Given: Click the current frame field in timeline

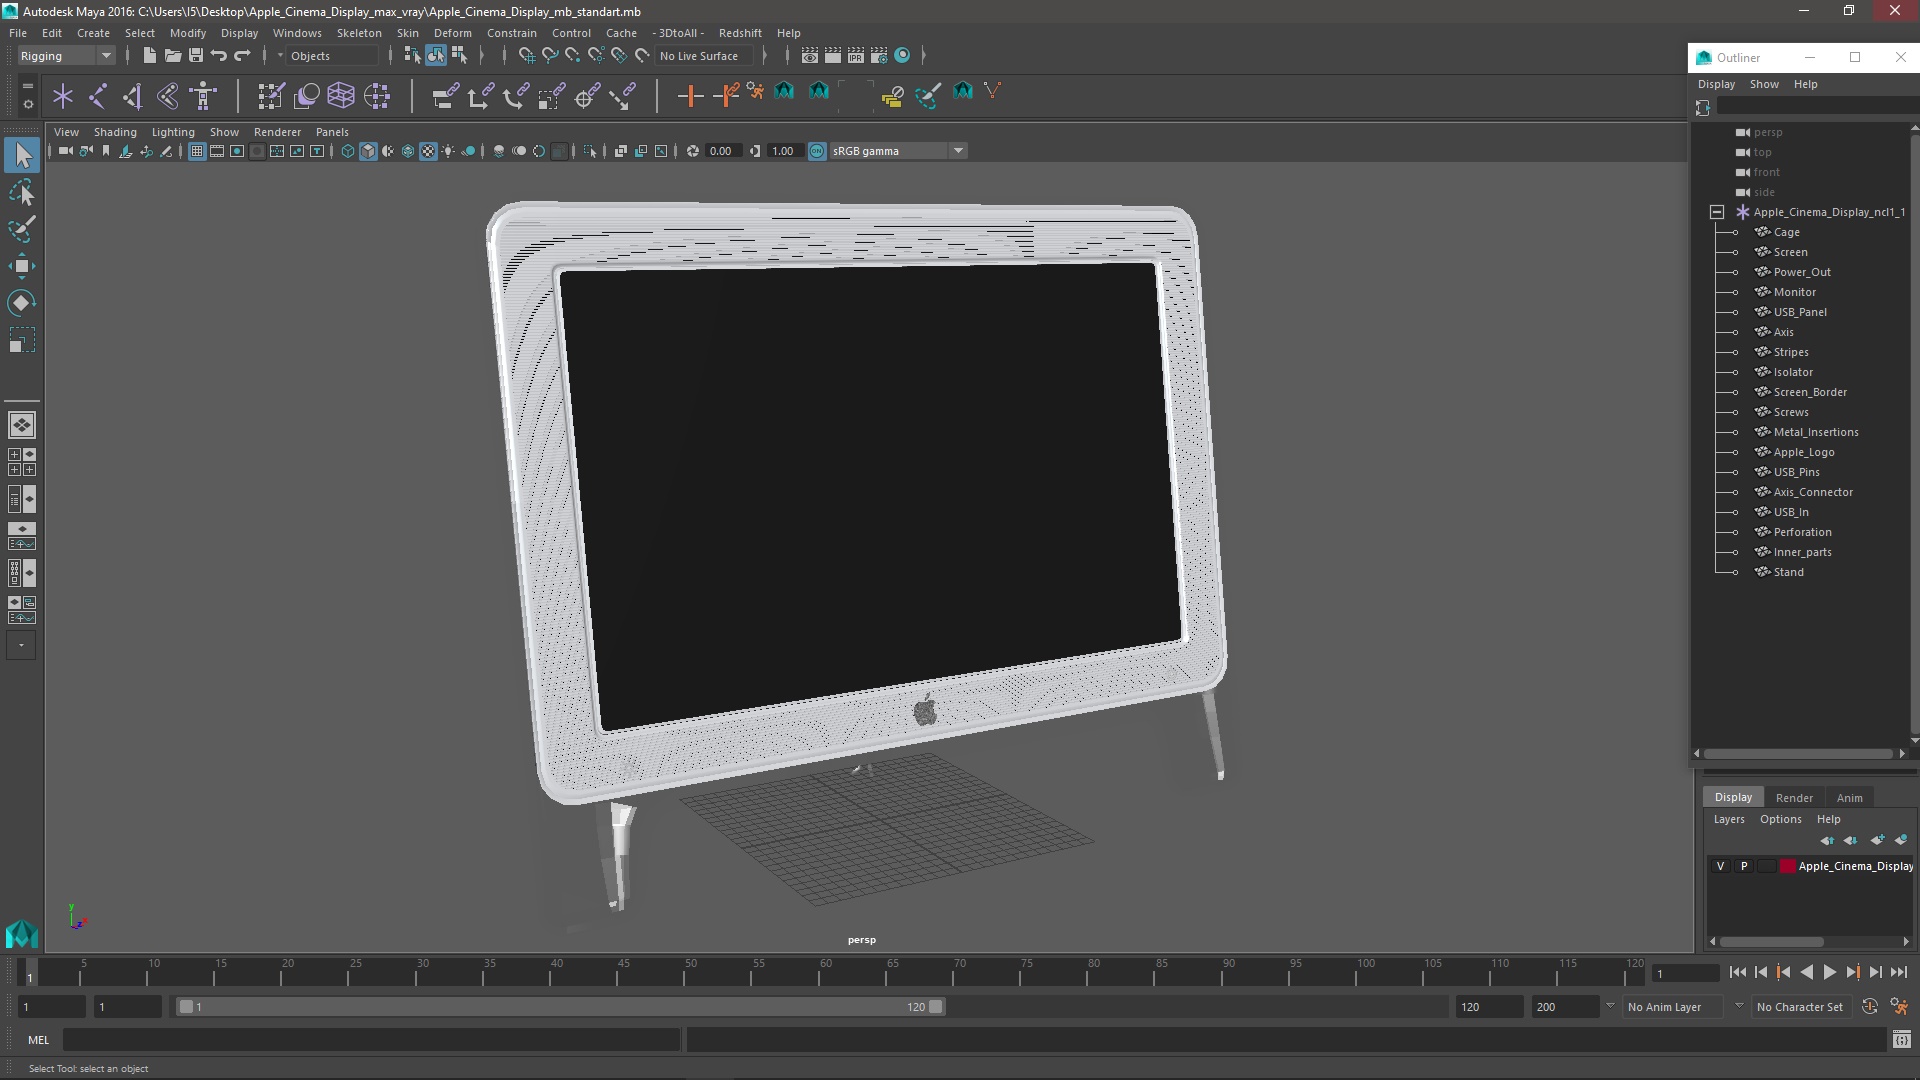Looking at the screenshot, I should pos(1686,973).
